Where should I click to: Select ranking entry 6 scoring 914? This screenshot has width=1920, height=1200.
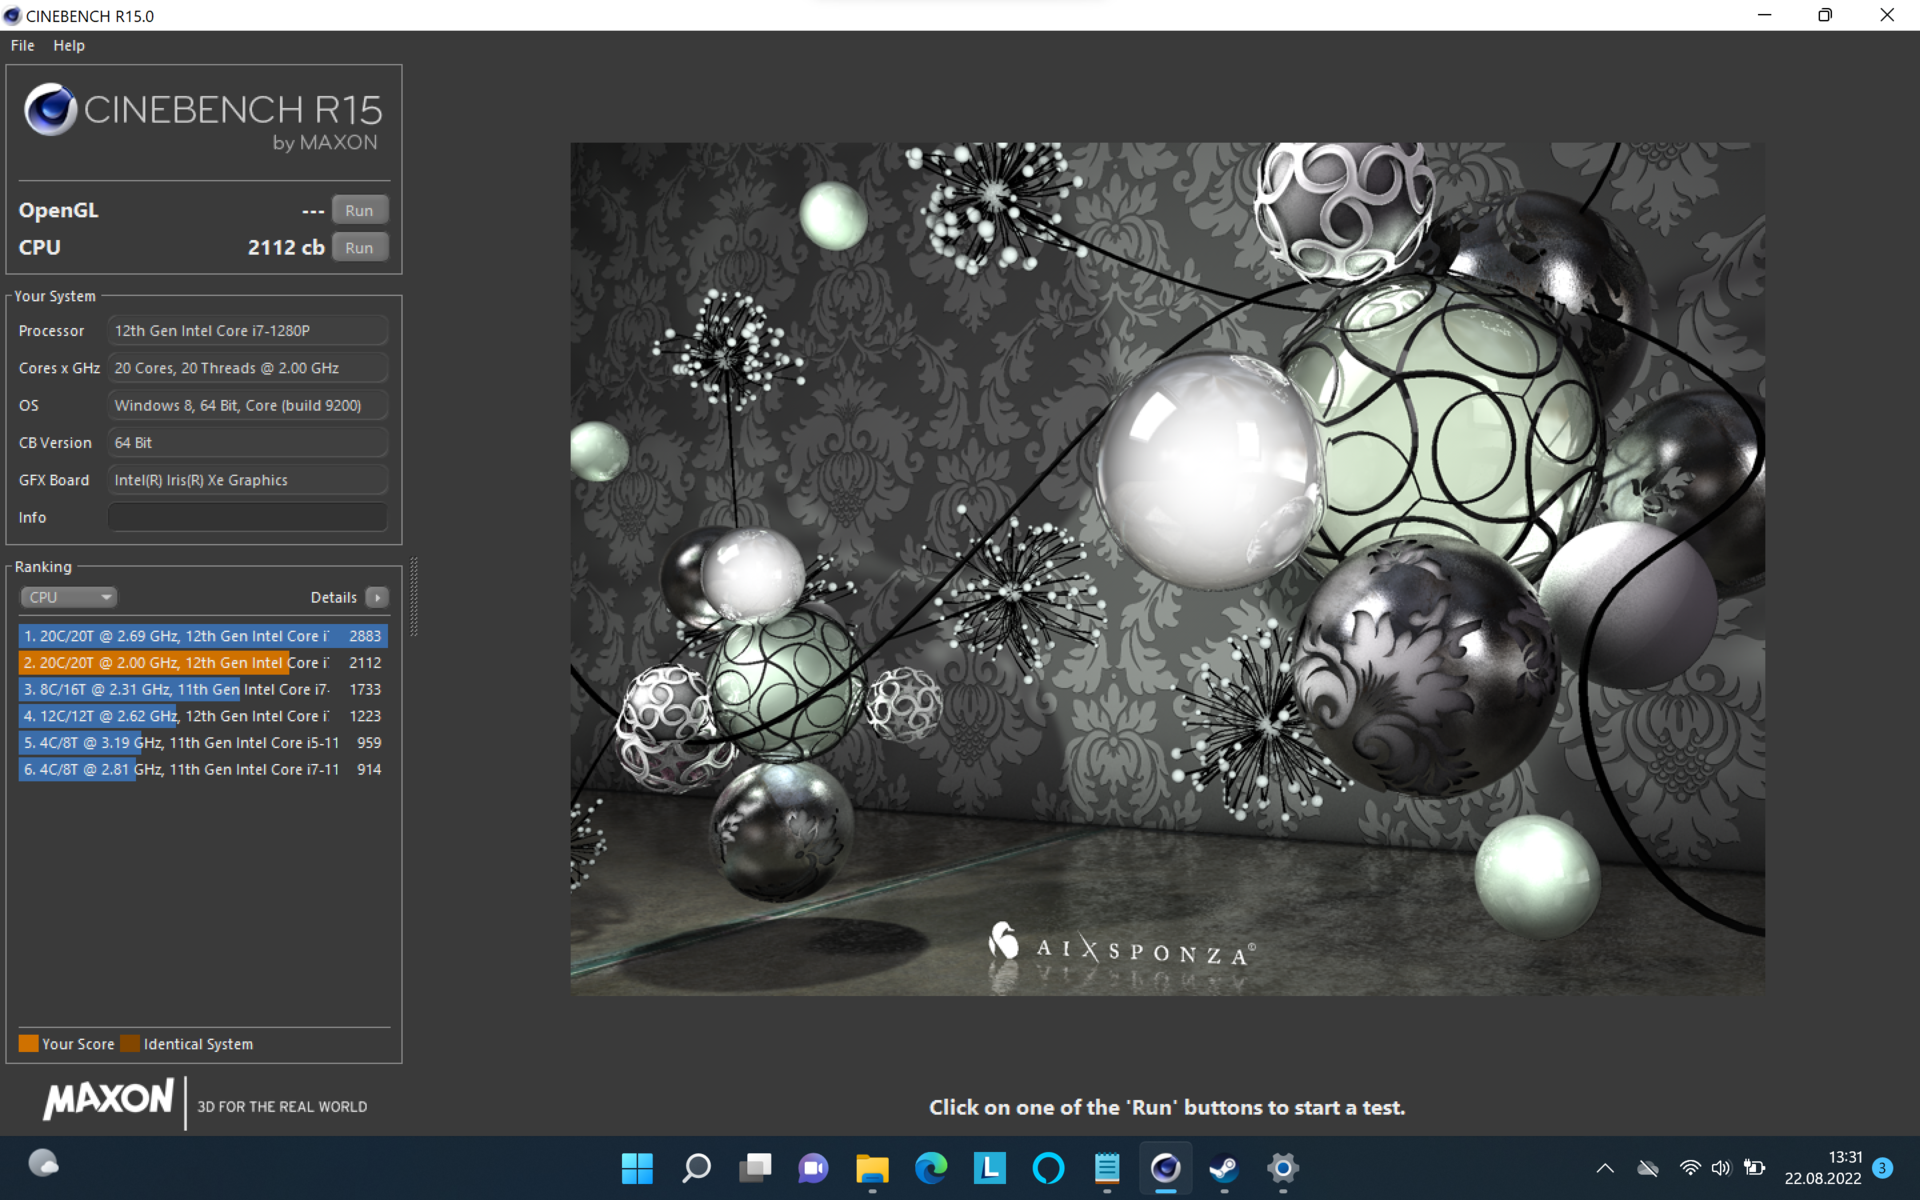tap(203, 769)
